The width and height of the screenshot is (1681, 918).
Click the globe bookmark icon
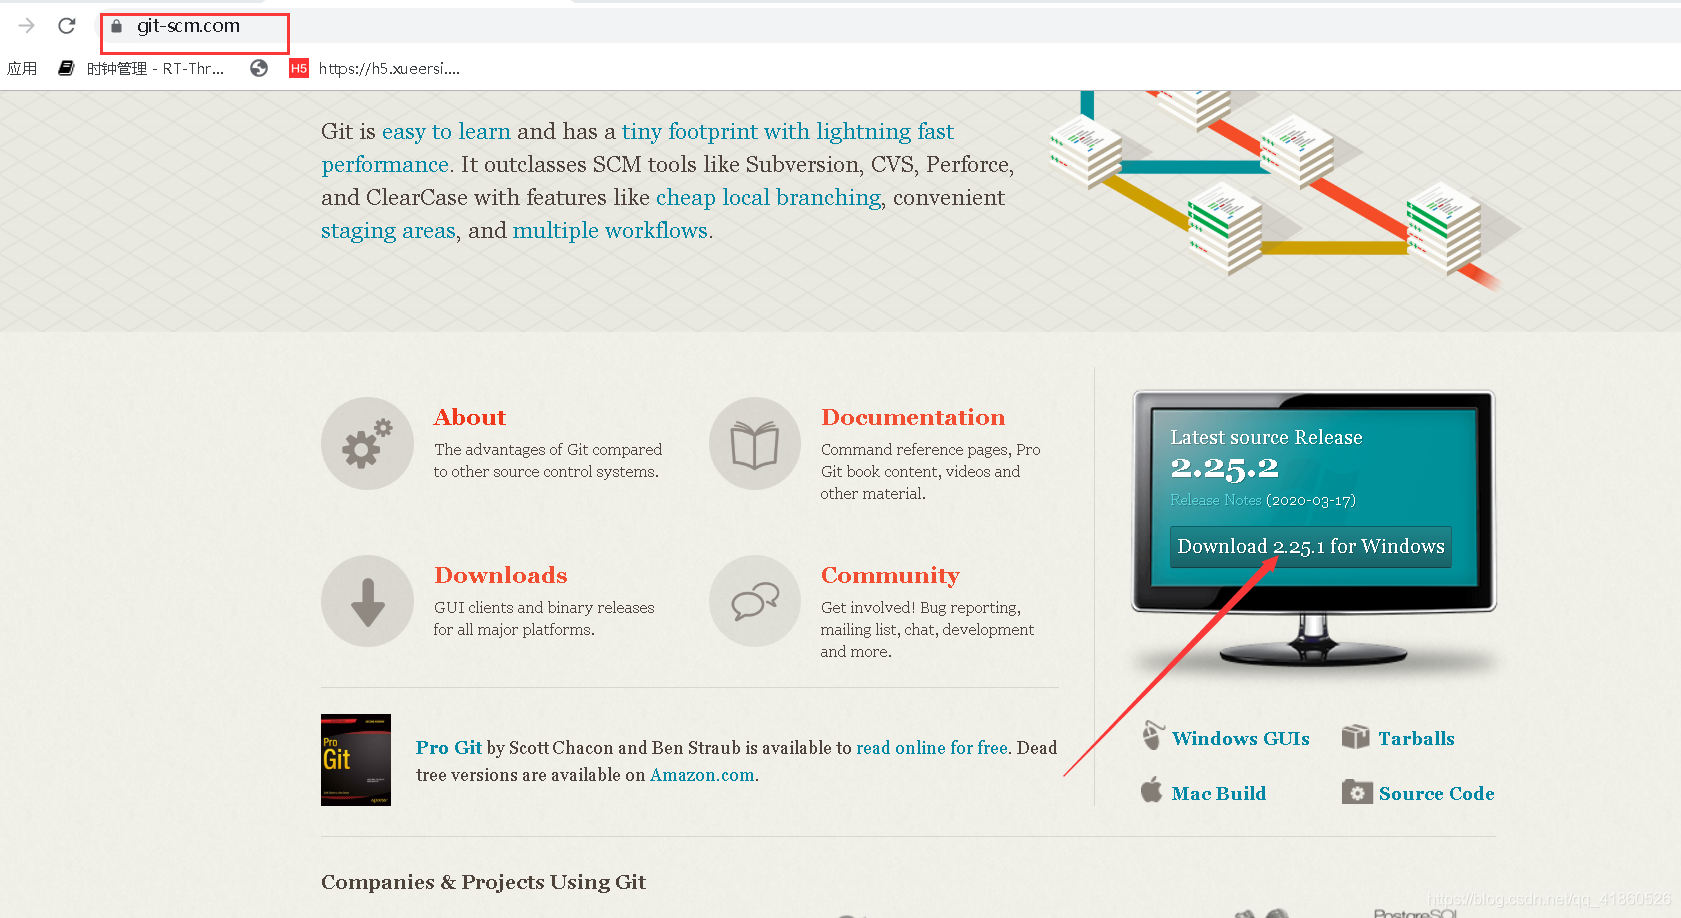259,68
